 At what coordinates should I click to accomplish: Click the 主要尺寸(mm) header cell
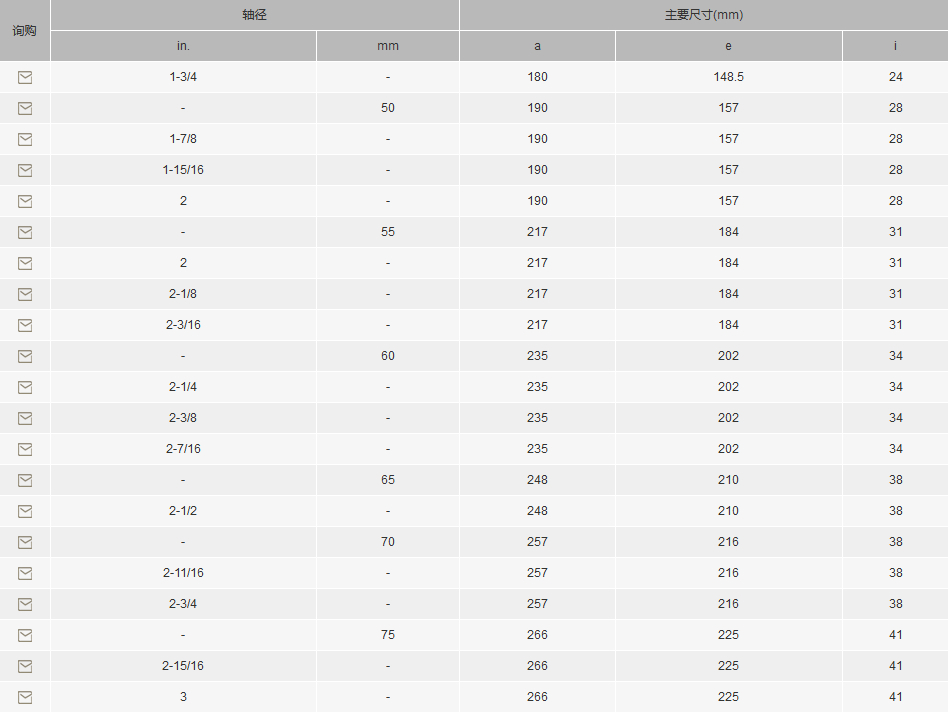703,15
